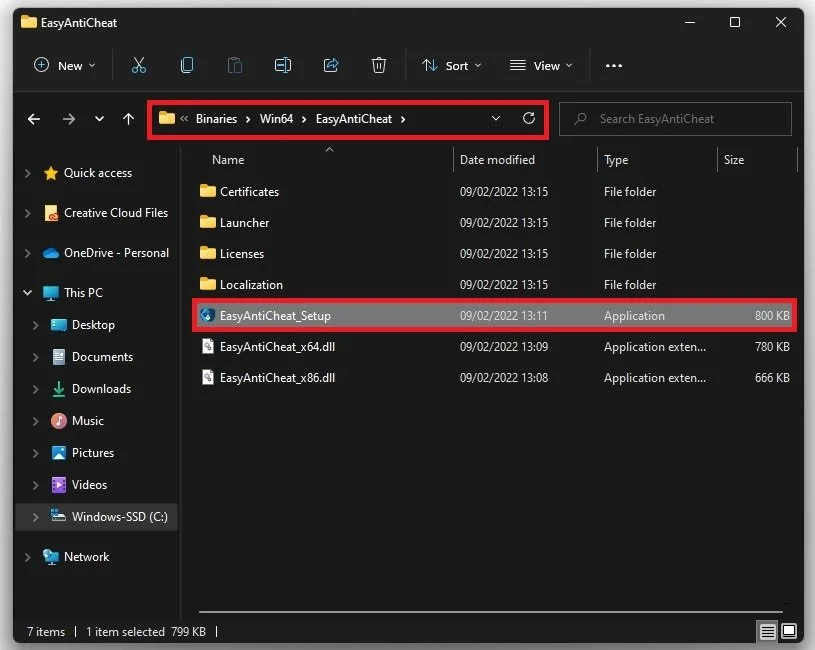Click the Paste clipboard icon
The image size is (815, 650).
(234, 65)
